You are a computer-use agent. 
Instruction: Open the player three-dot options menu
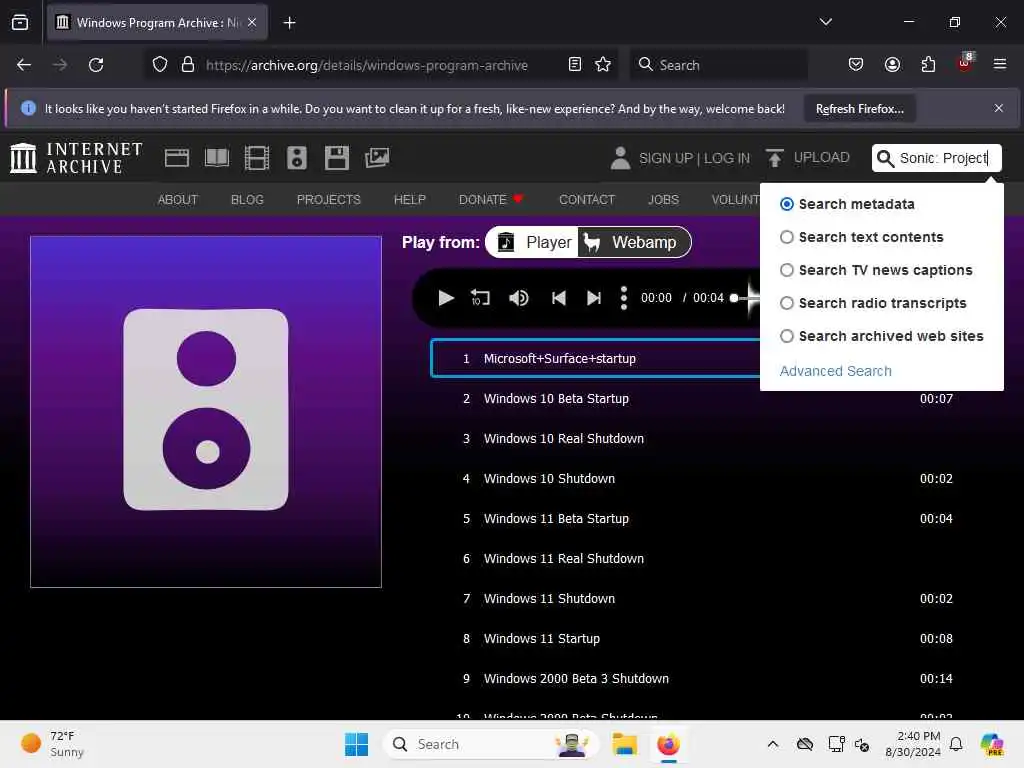tap(624, 298)
